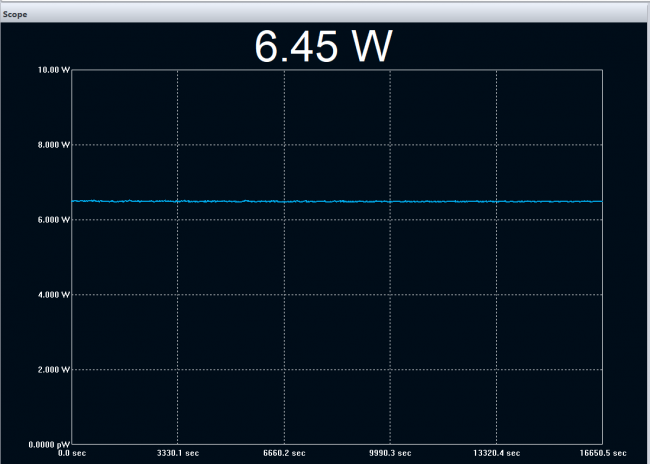Click the 3330.1 sec time label

[178, 453]
